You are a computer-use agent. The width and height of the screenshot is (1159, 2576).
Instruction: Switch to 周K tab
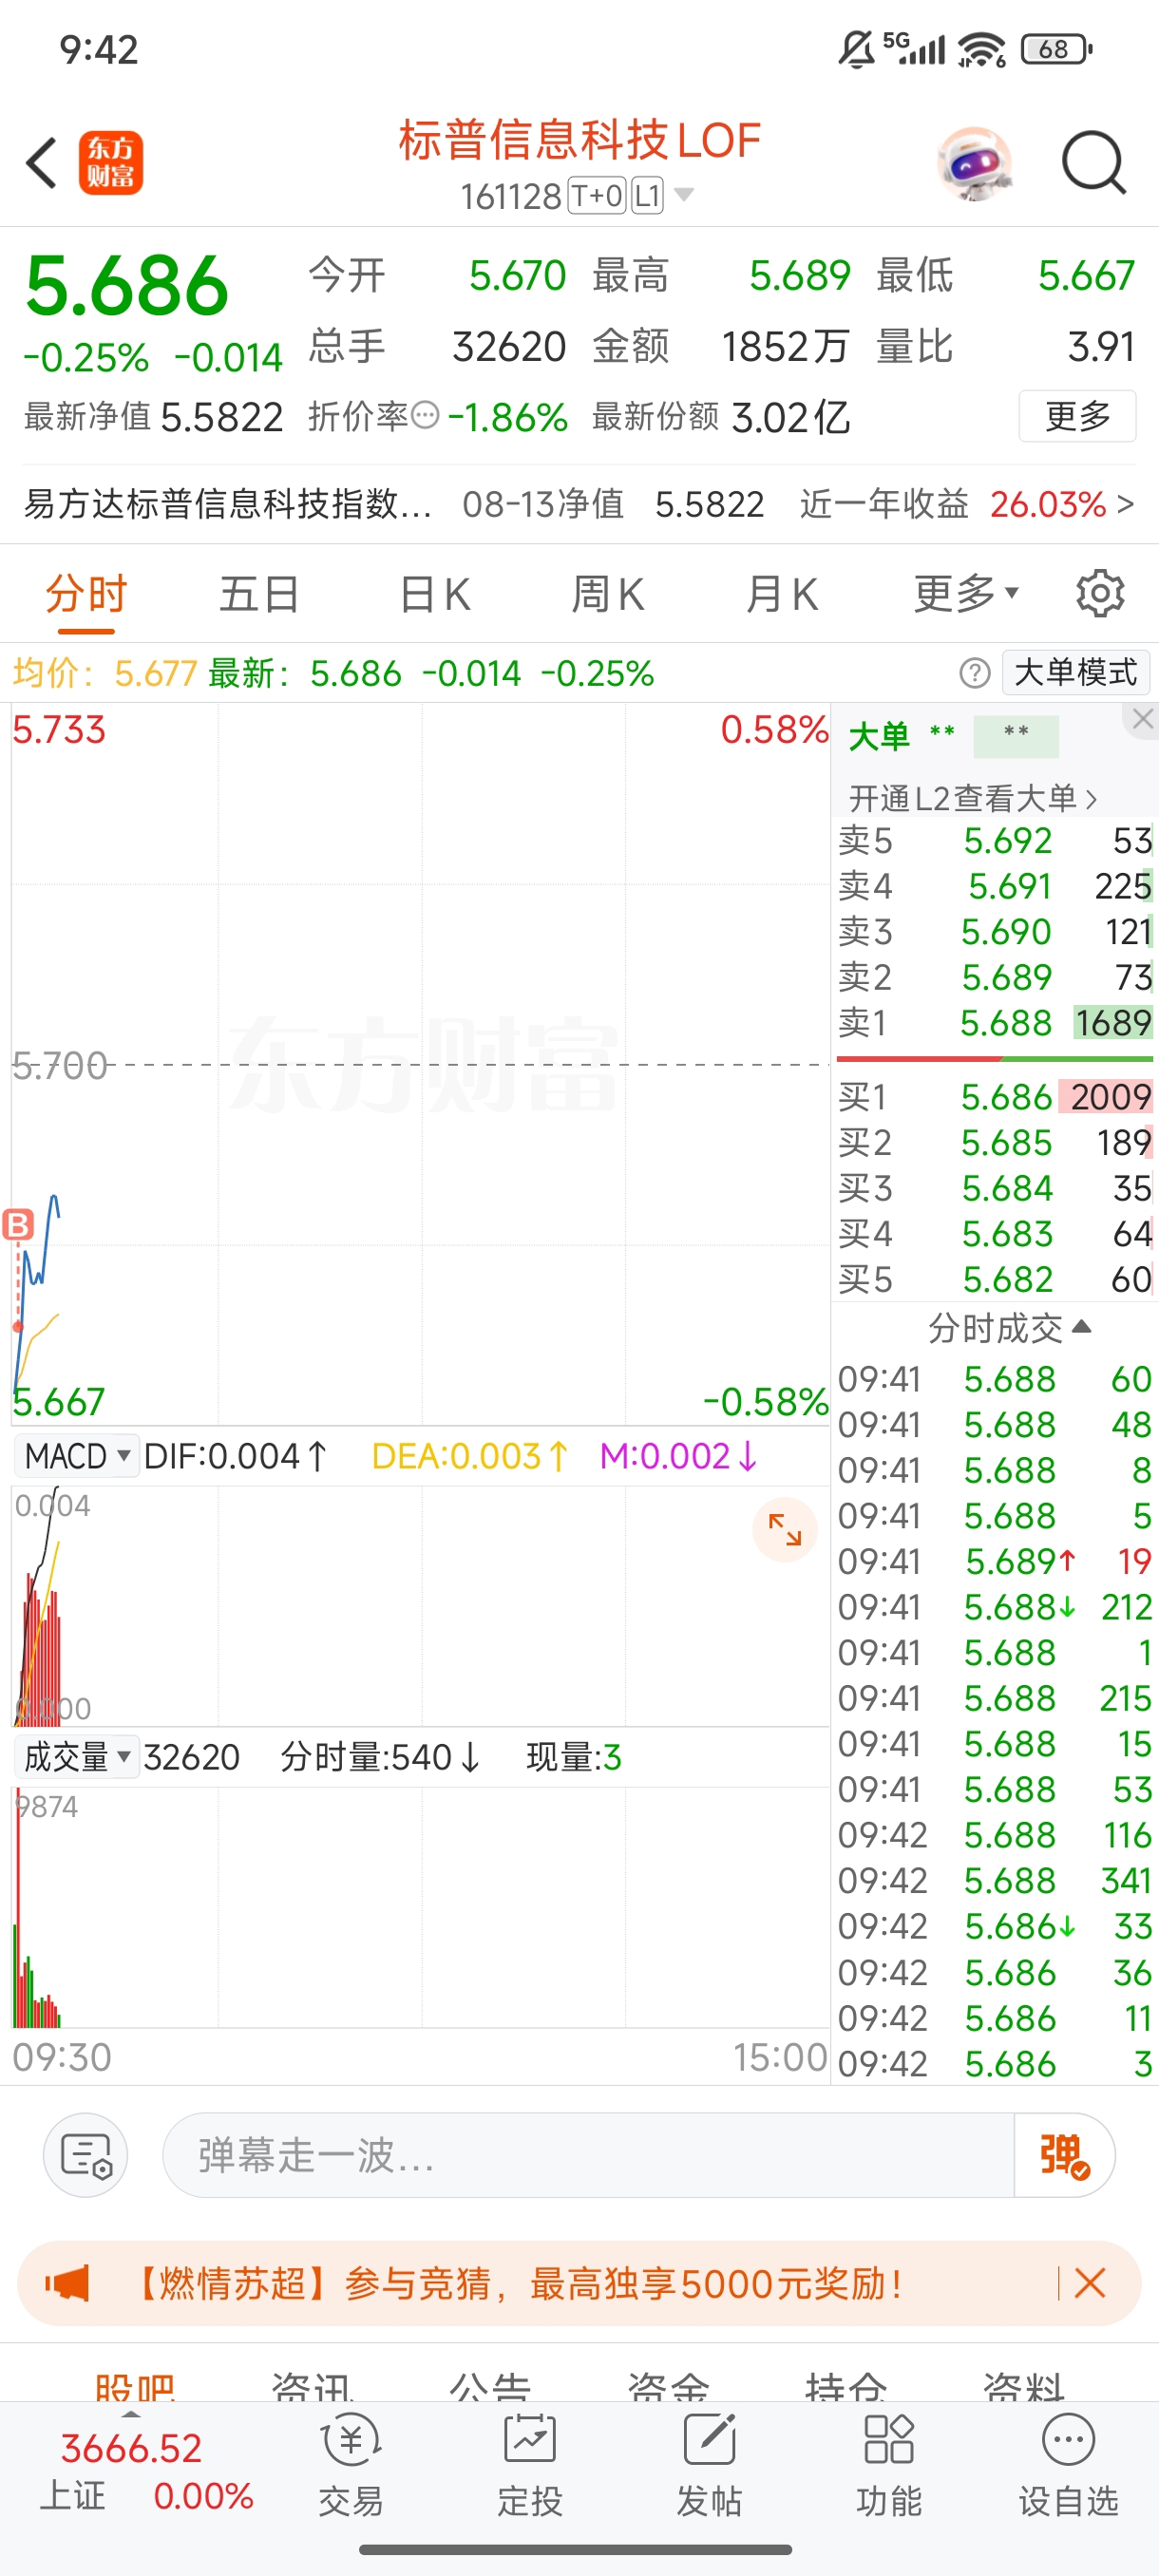[x=607, y=594]
